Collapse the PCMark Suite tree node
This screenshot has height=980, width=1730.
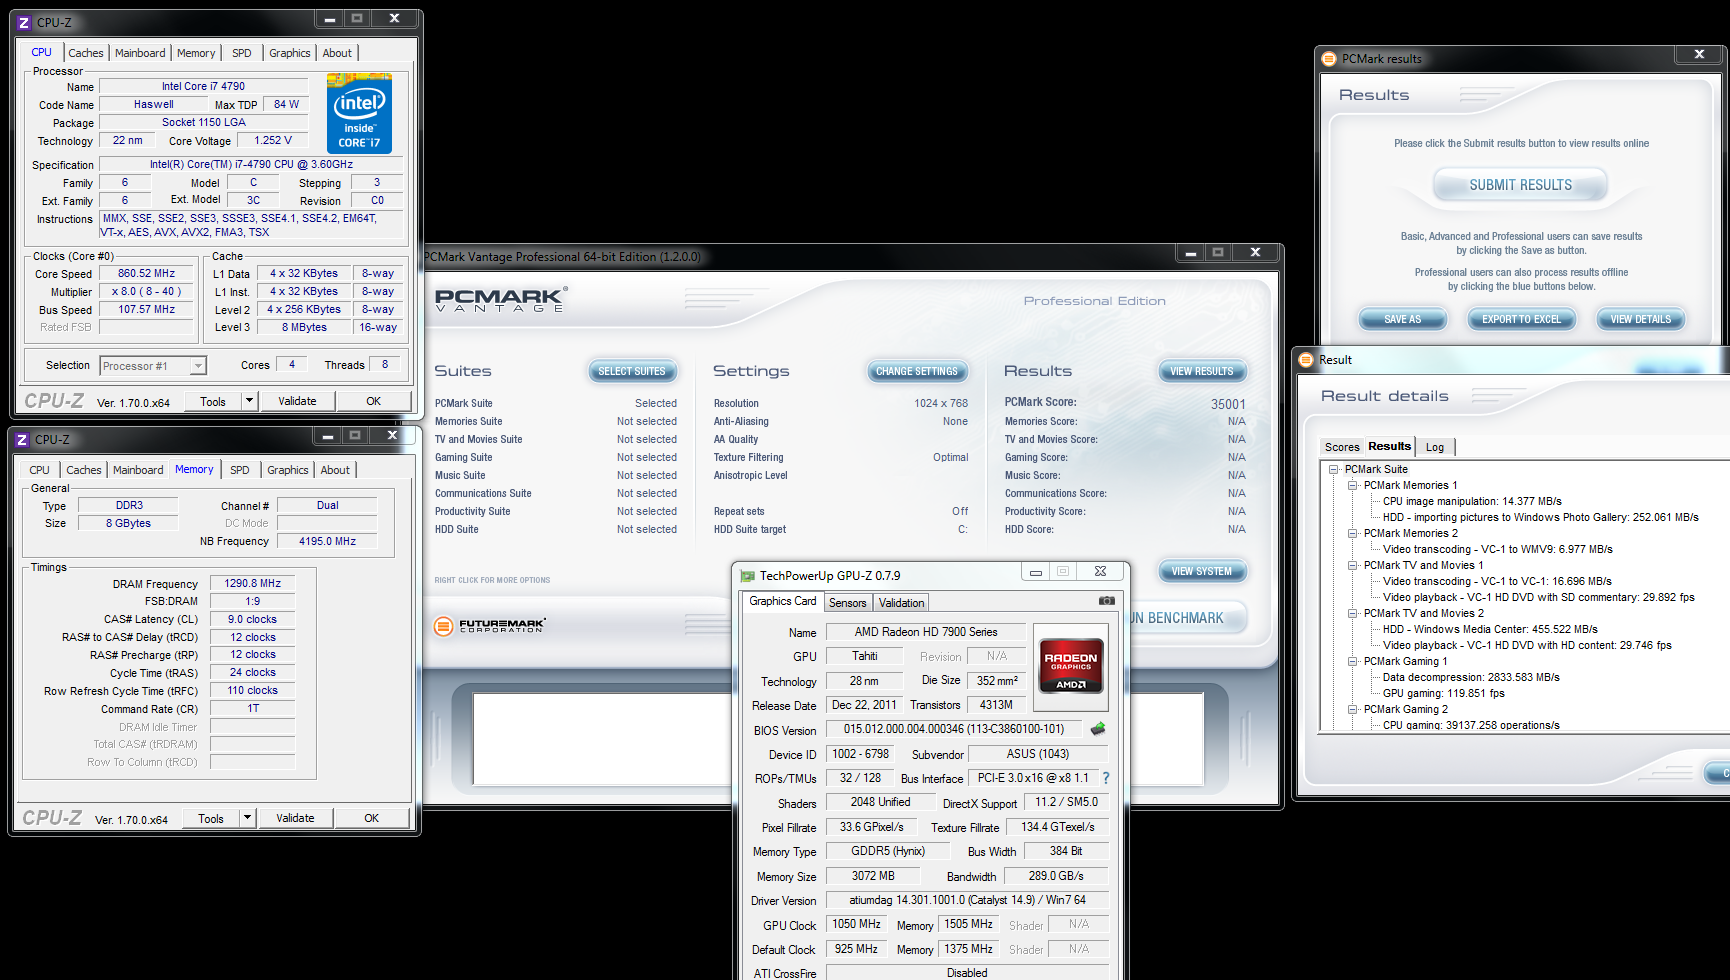[1333, 469]
